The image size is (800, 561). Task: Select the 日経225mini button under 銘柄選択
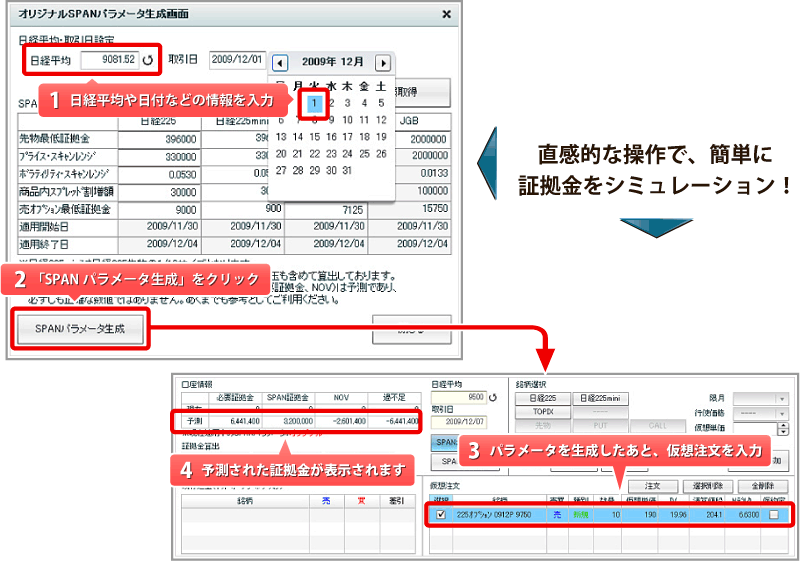click(600, 398)
